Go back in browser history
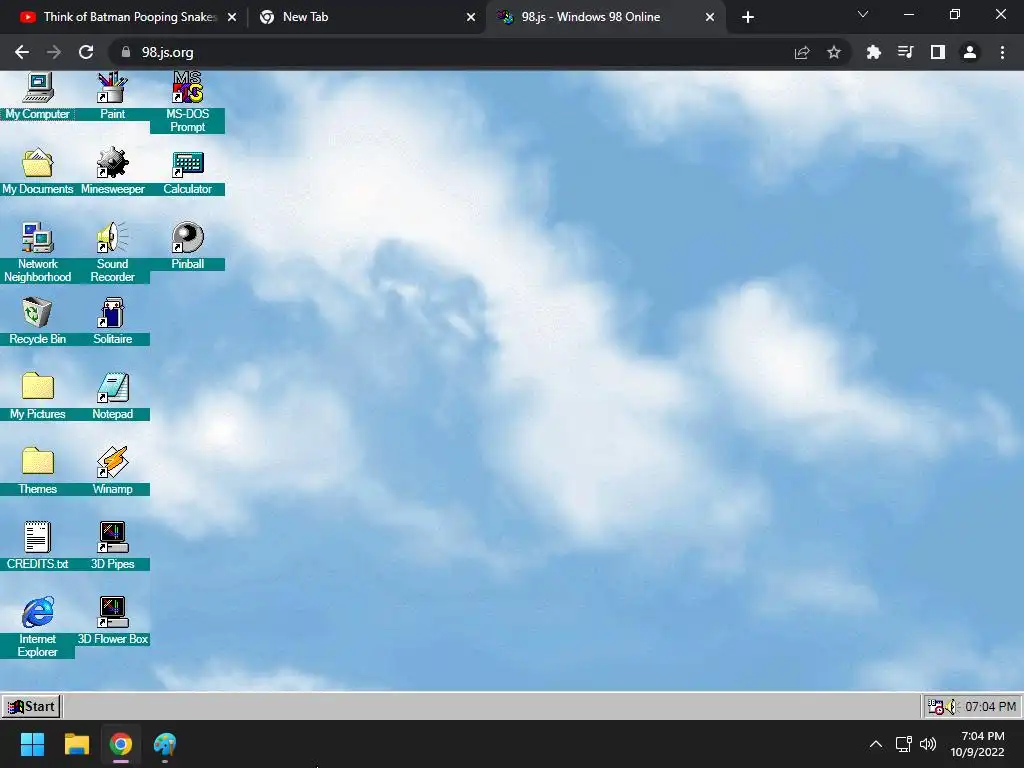Viewport: 1024px width, 768px height. [x=22, y=52]
